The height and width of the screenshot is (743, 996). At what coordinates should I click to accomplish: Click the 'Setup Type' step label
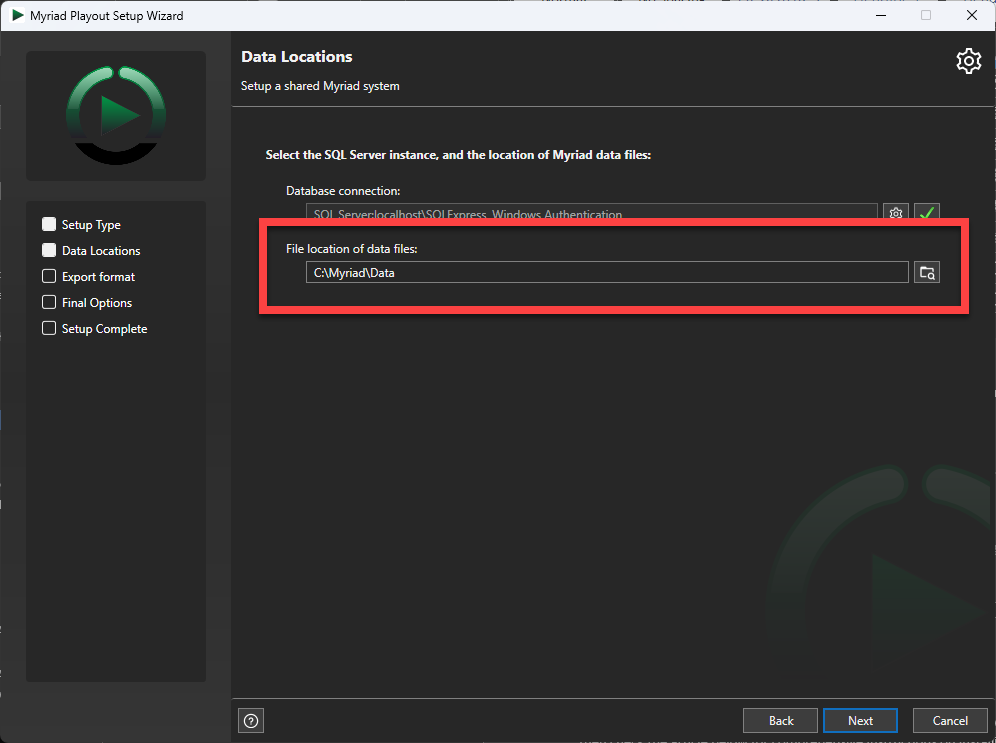(x=91, y=225)
